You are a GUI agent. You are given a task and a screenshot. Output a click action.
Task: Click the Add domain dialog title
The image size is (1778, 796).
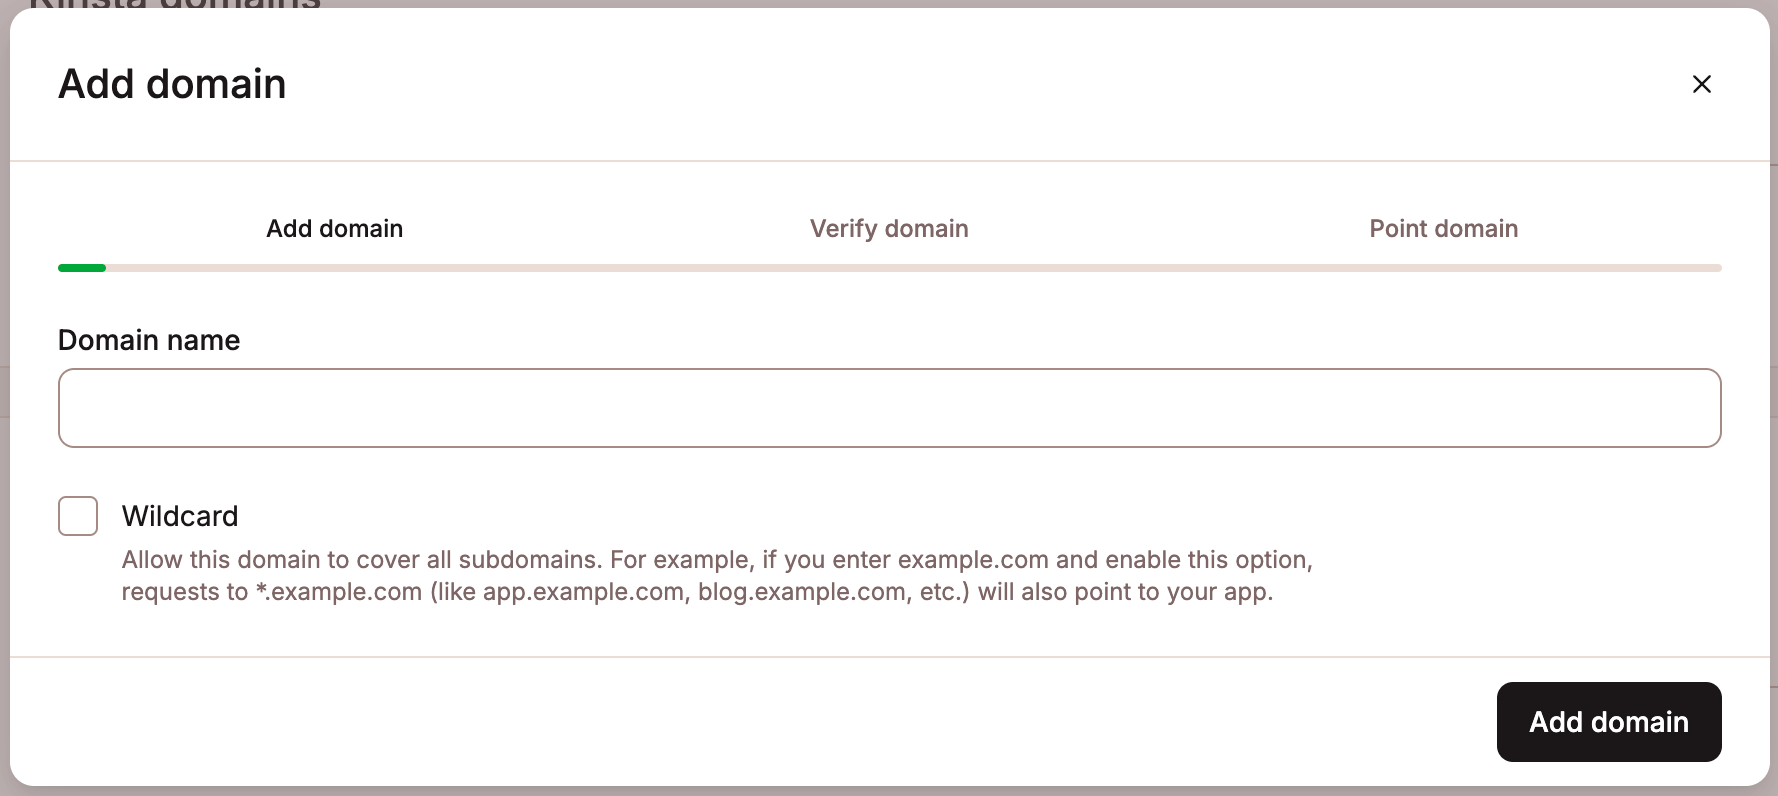point(171,84)
